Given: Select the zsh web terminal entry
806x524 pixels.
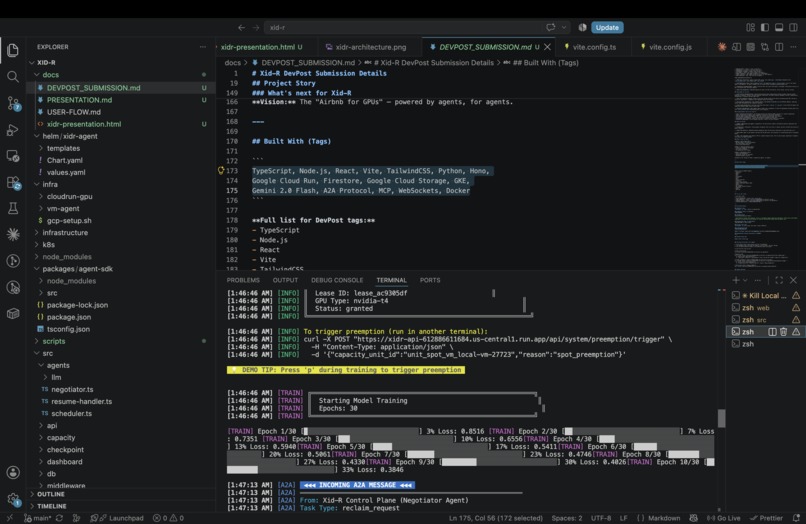Looking at the screenshot, I should 765,308.
